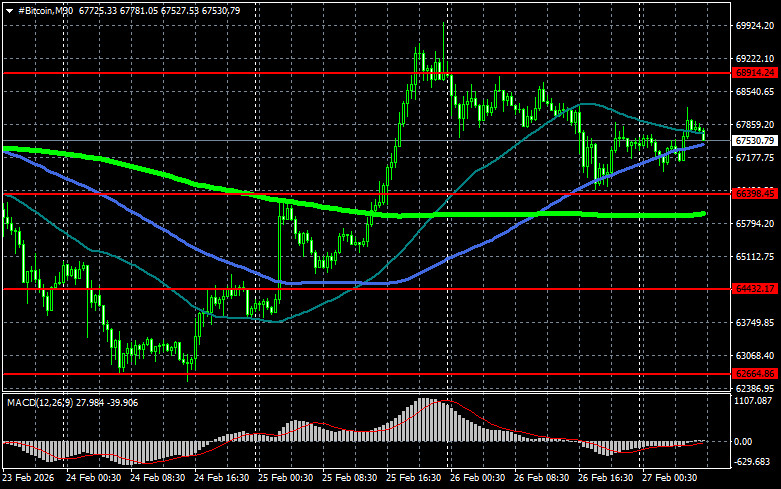Click the MACD scale value 0.00
This screenshot has width=781, height=489.
pyautogui.click(x=743, y=442)
